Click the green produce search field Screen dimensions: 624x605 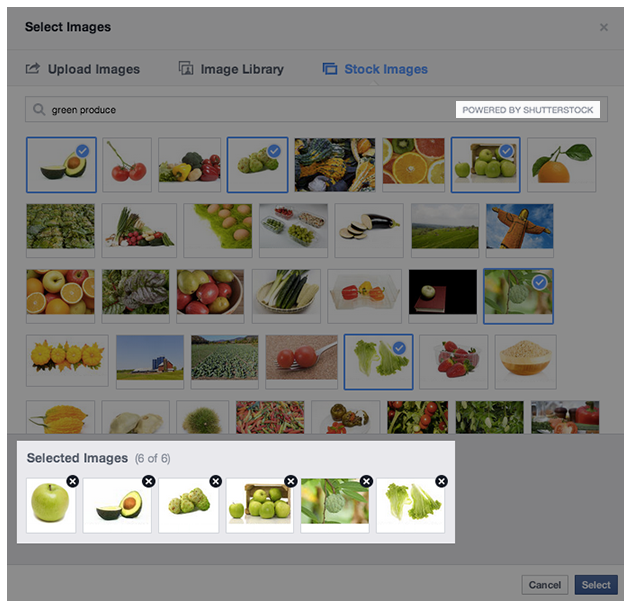[316, 109]
